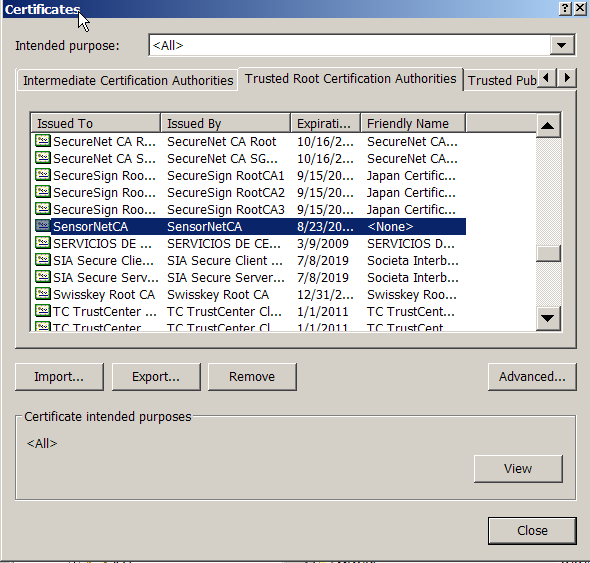Image resolution: width=590 pixels, height=563 pixels.
Task: Switch to Intermediate Certification Authorities tab
Action: 128,81
